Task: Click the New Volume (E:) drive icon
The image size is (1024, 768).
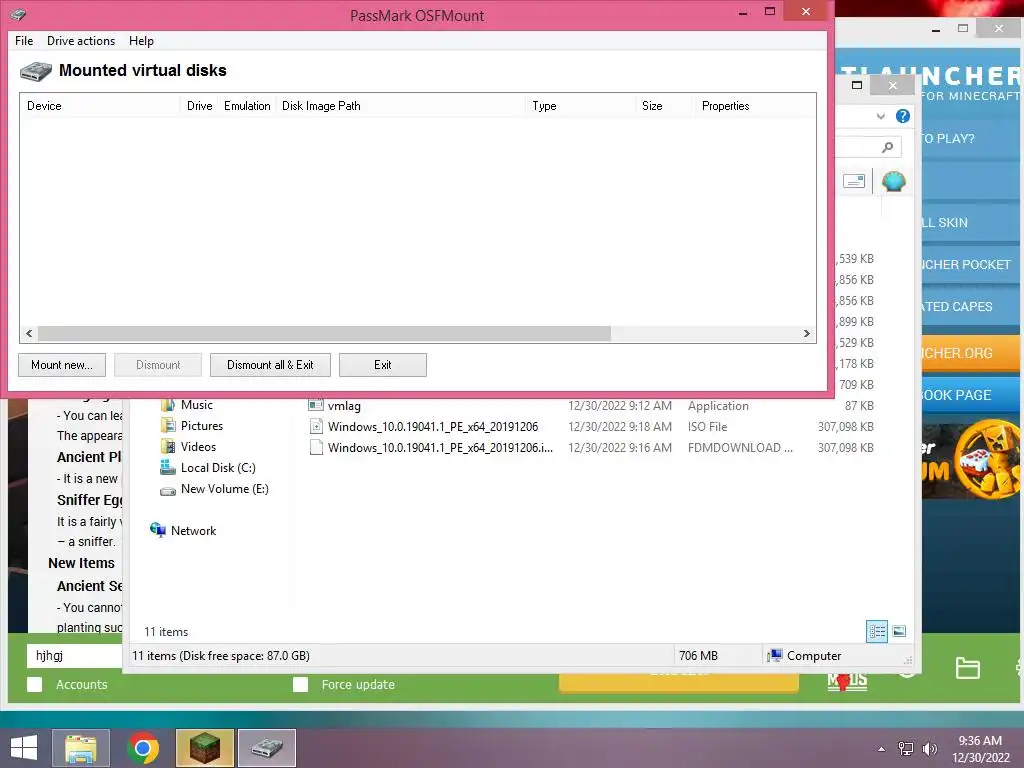Action: pyautogui.click(x=168, y=490)
